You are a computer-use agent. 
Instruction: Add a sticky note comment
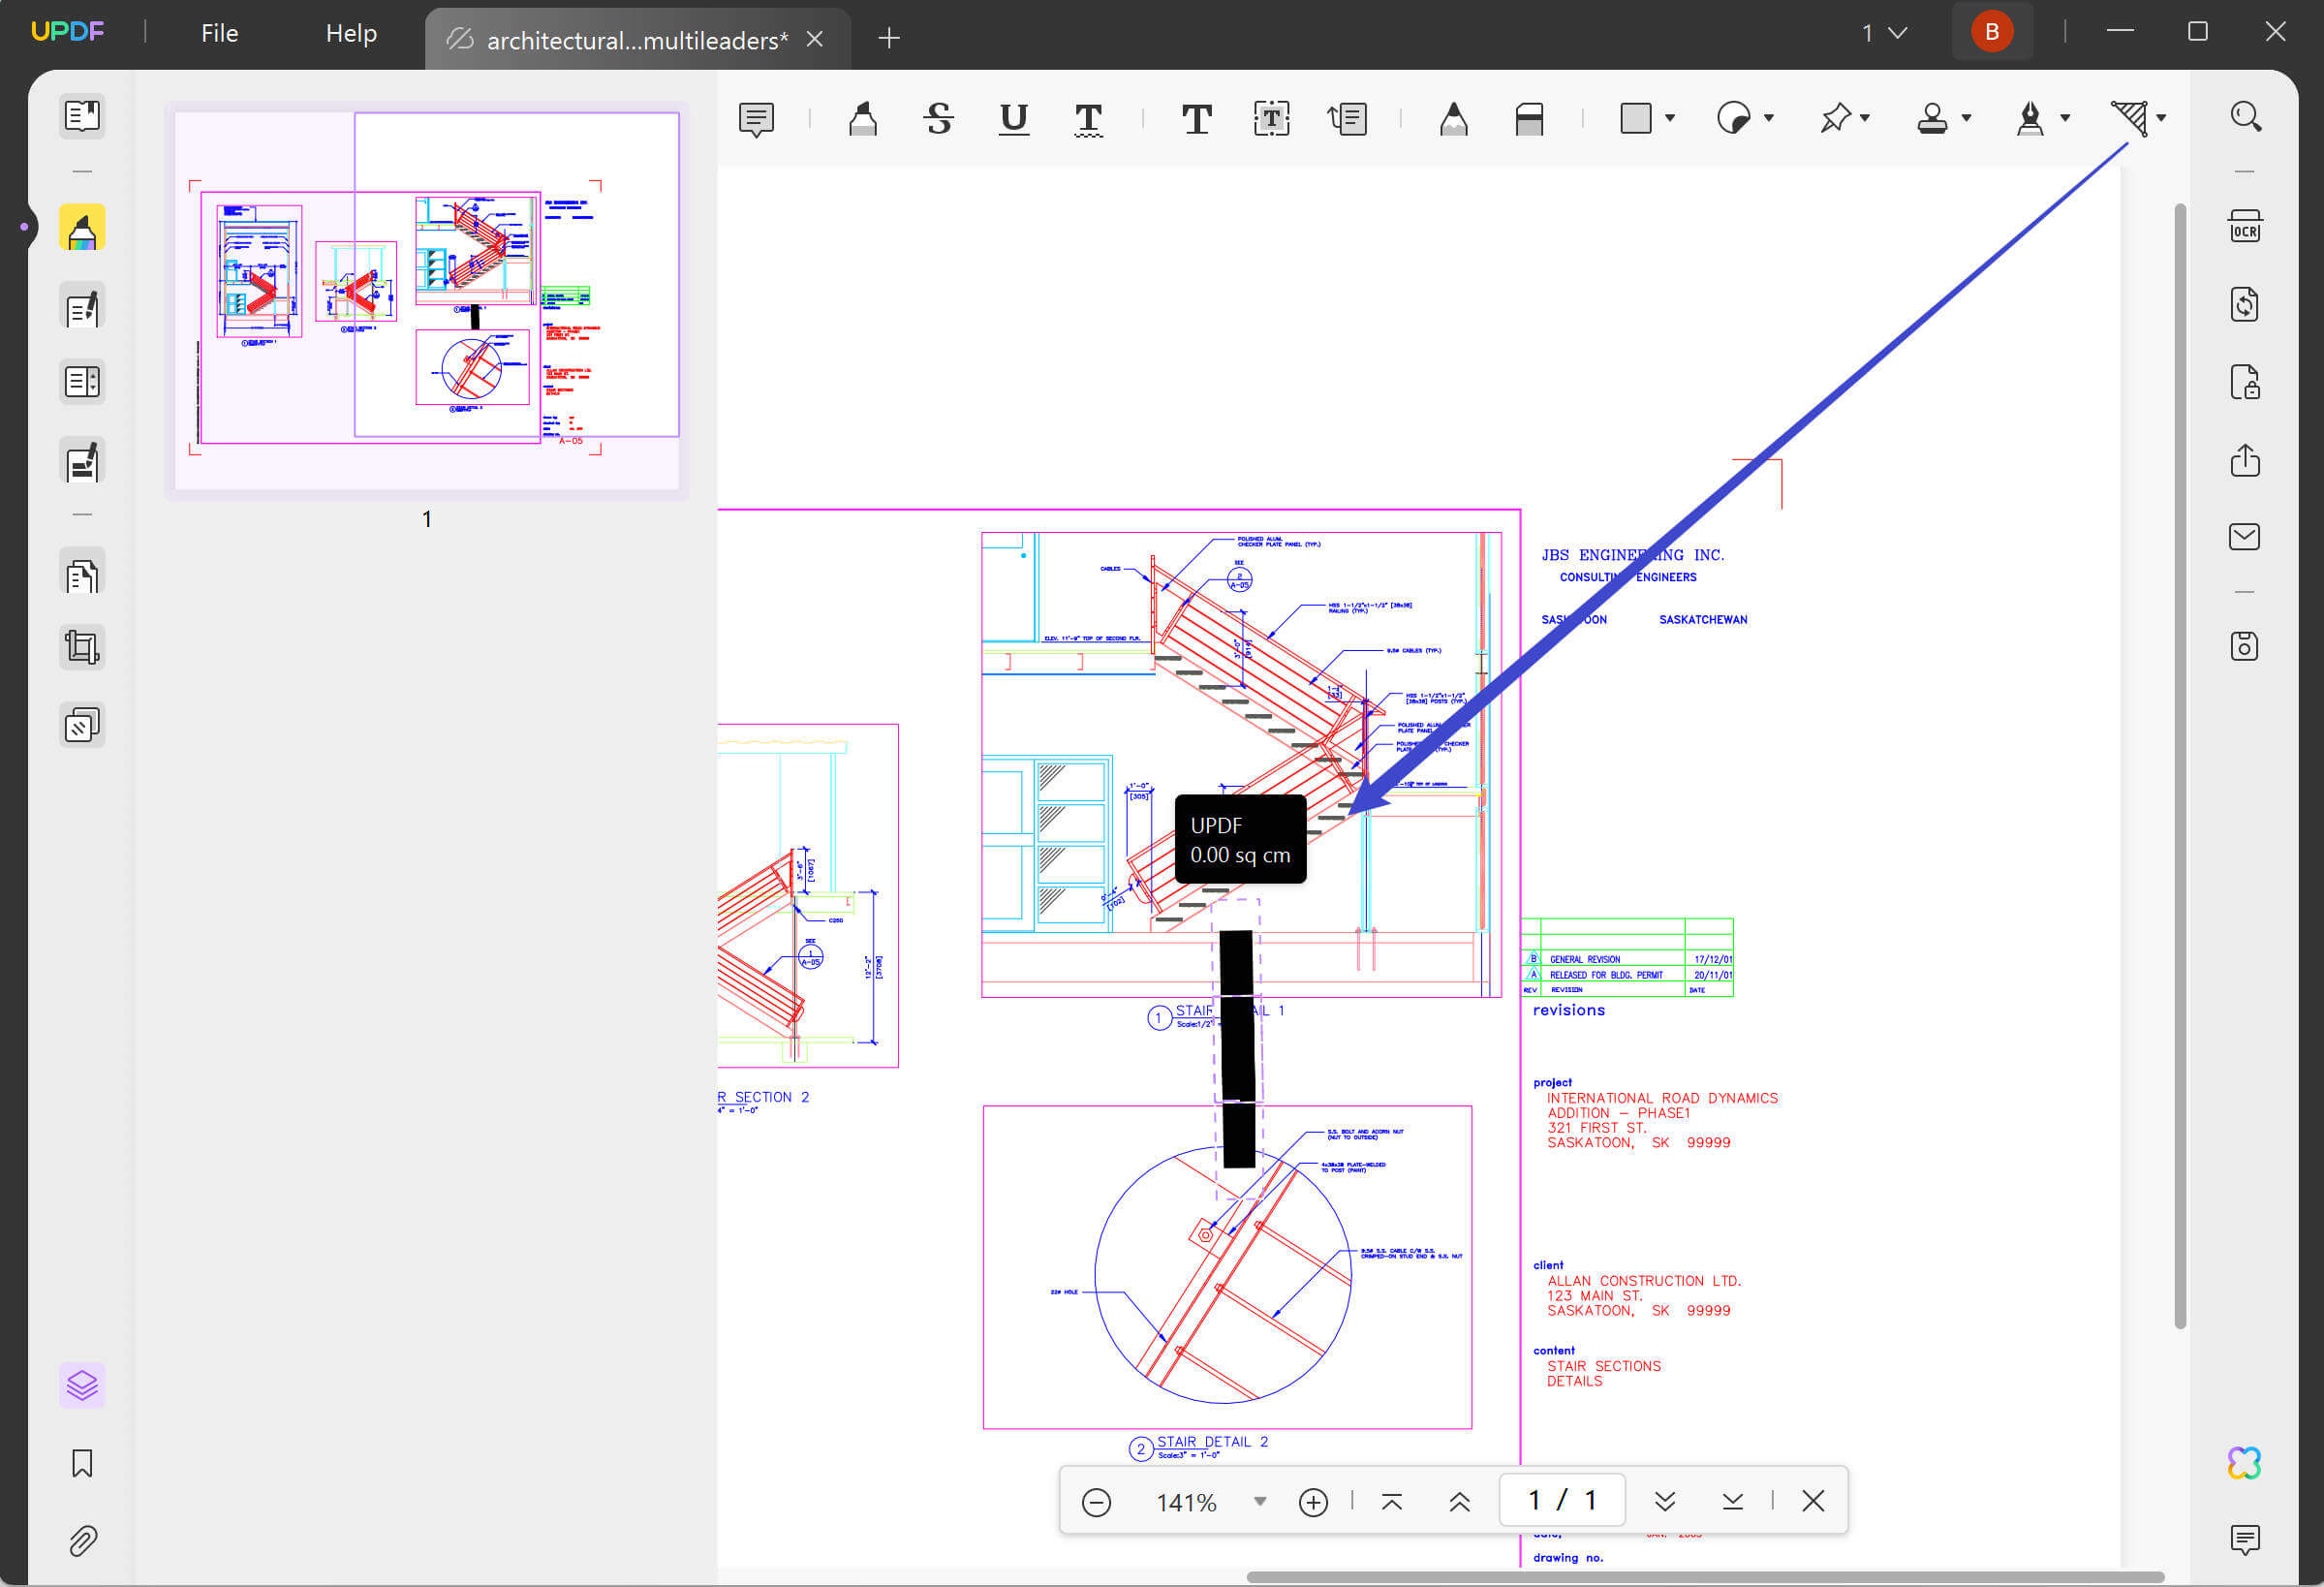click(x=756, y=119)
